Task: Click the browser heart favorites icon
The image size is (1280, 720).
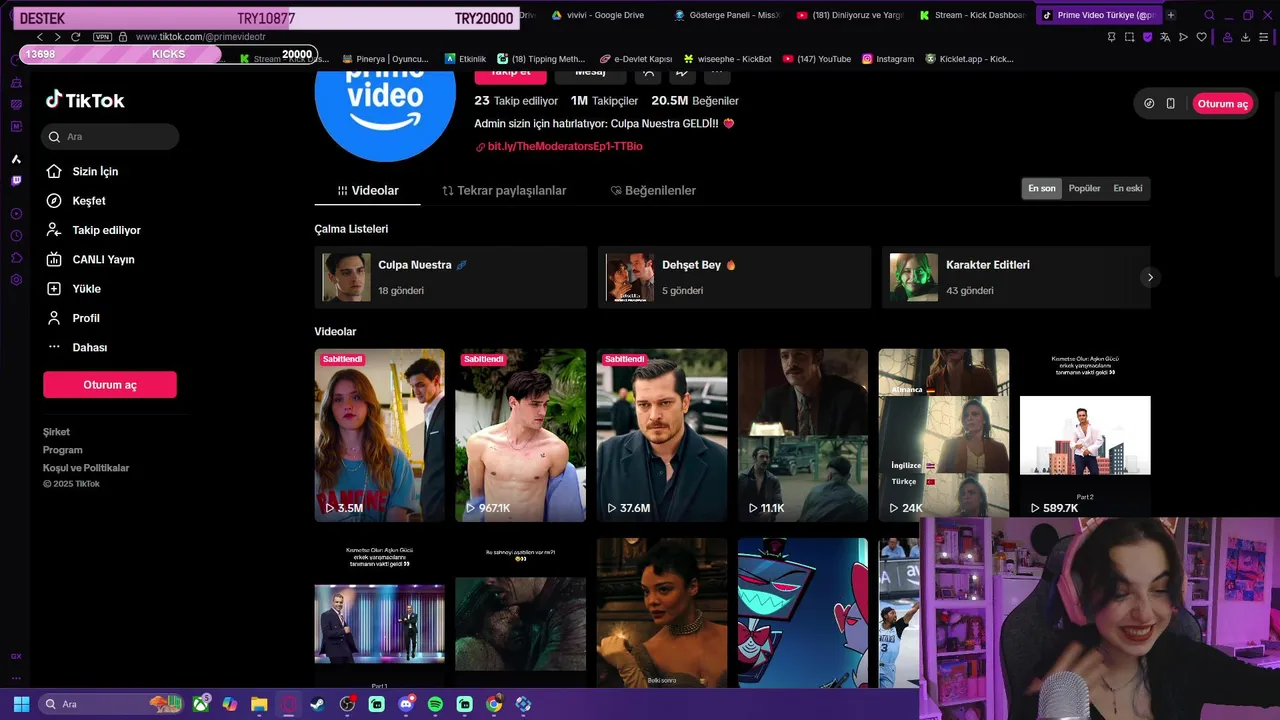Action: point(1201,37)
